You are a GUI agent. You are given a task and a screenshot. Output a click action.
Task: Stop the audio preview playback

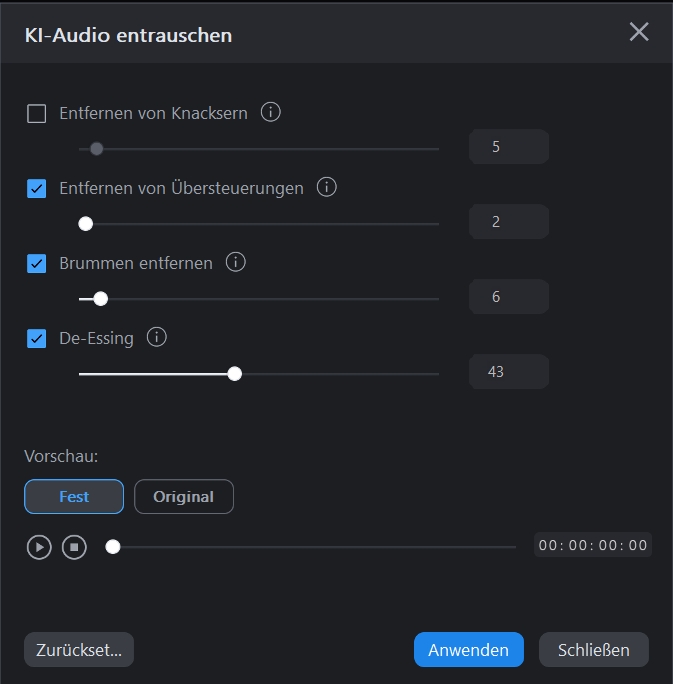pyautogui.click(x=74, y=547)
